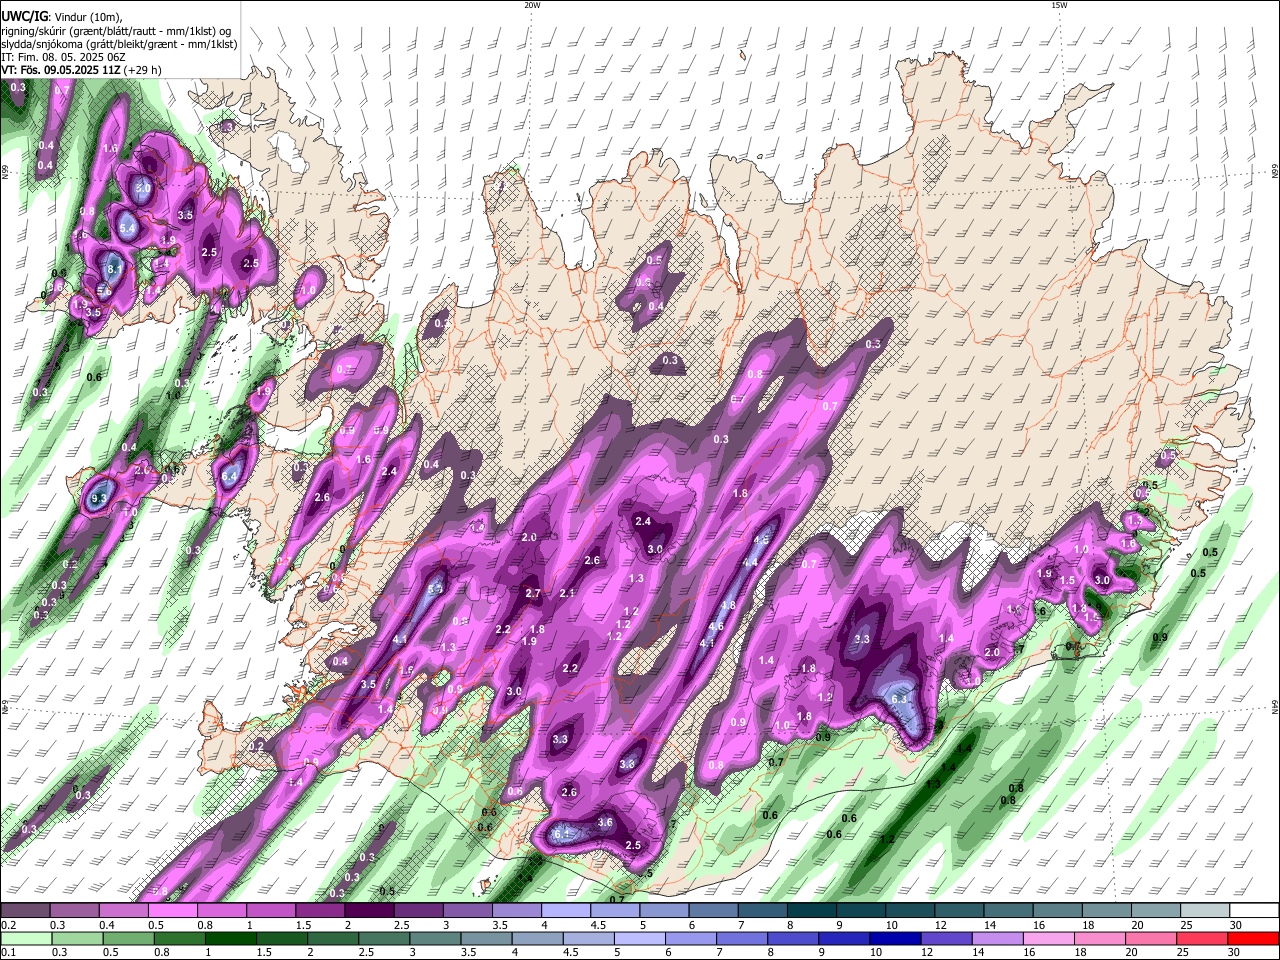Click the 6.3 value near the southeast coast

[x=899, y=698]
